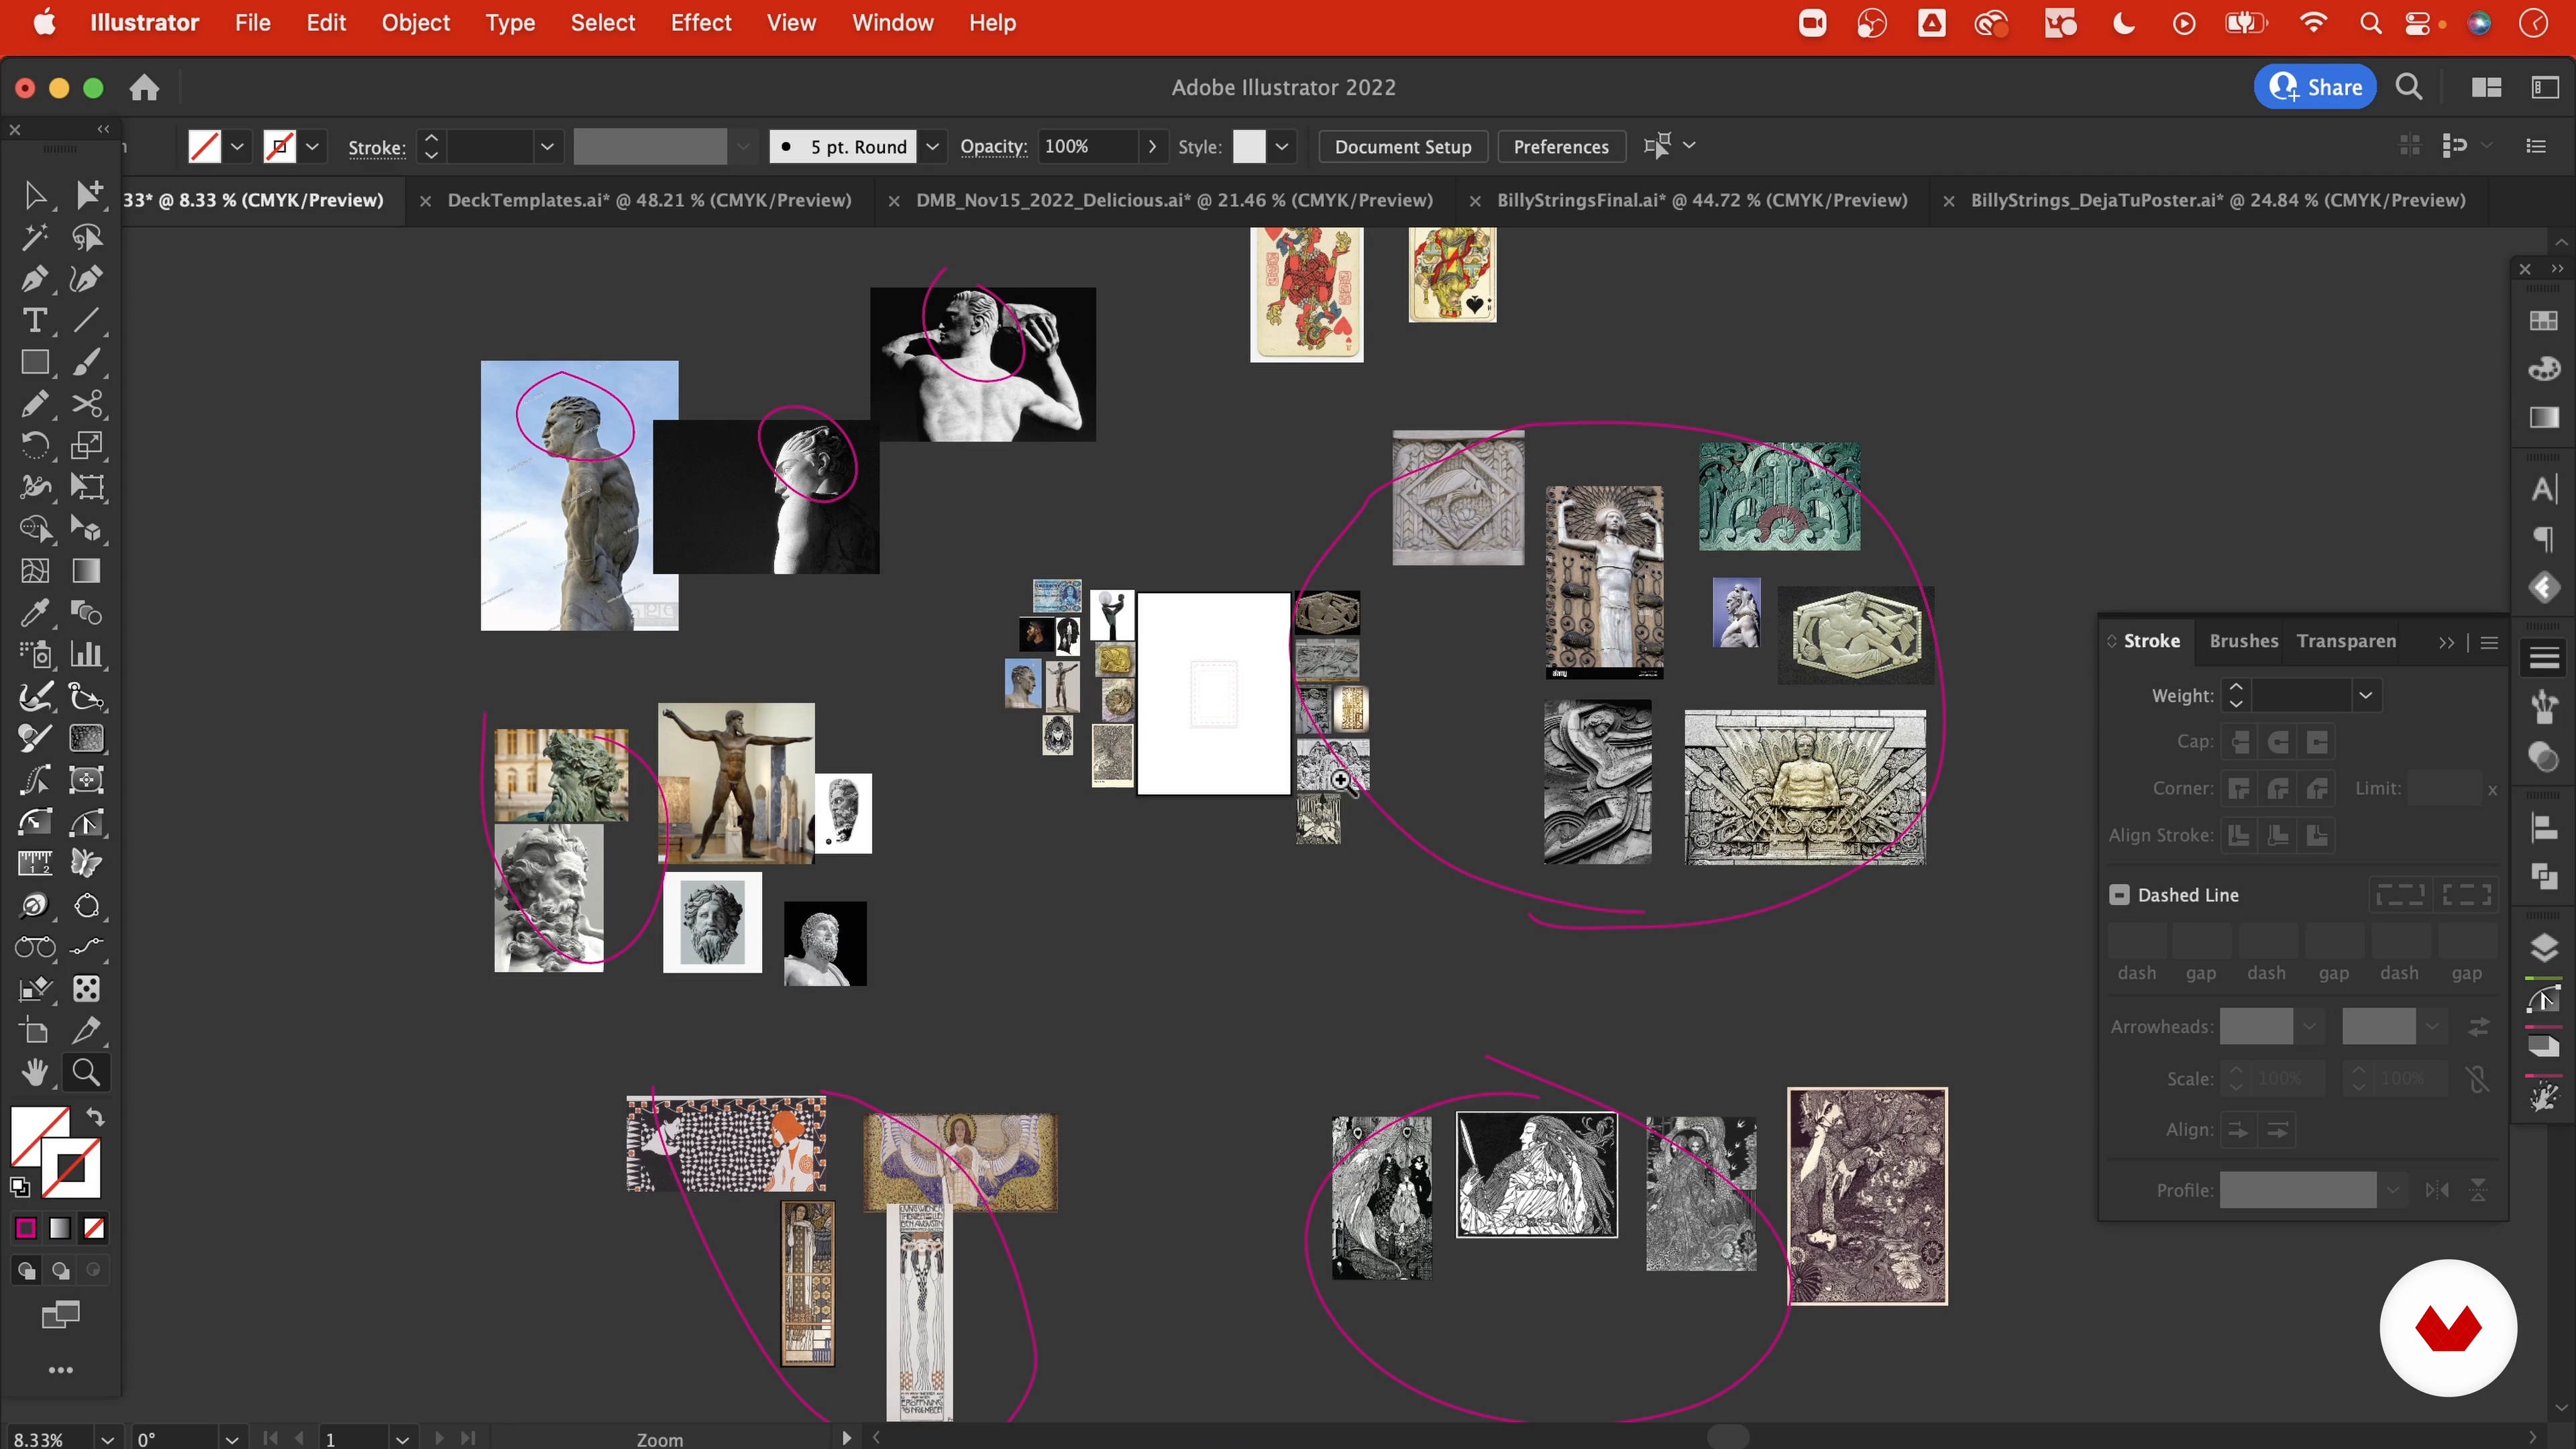Select the Line Segment tool
The height and width of the screenshot is (1449, 2576).
point(87,320)
